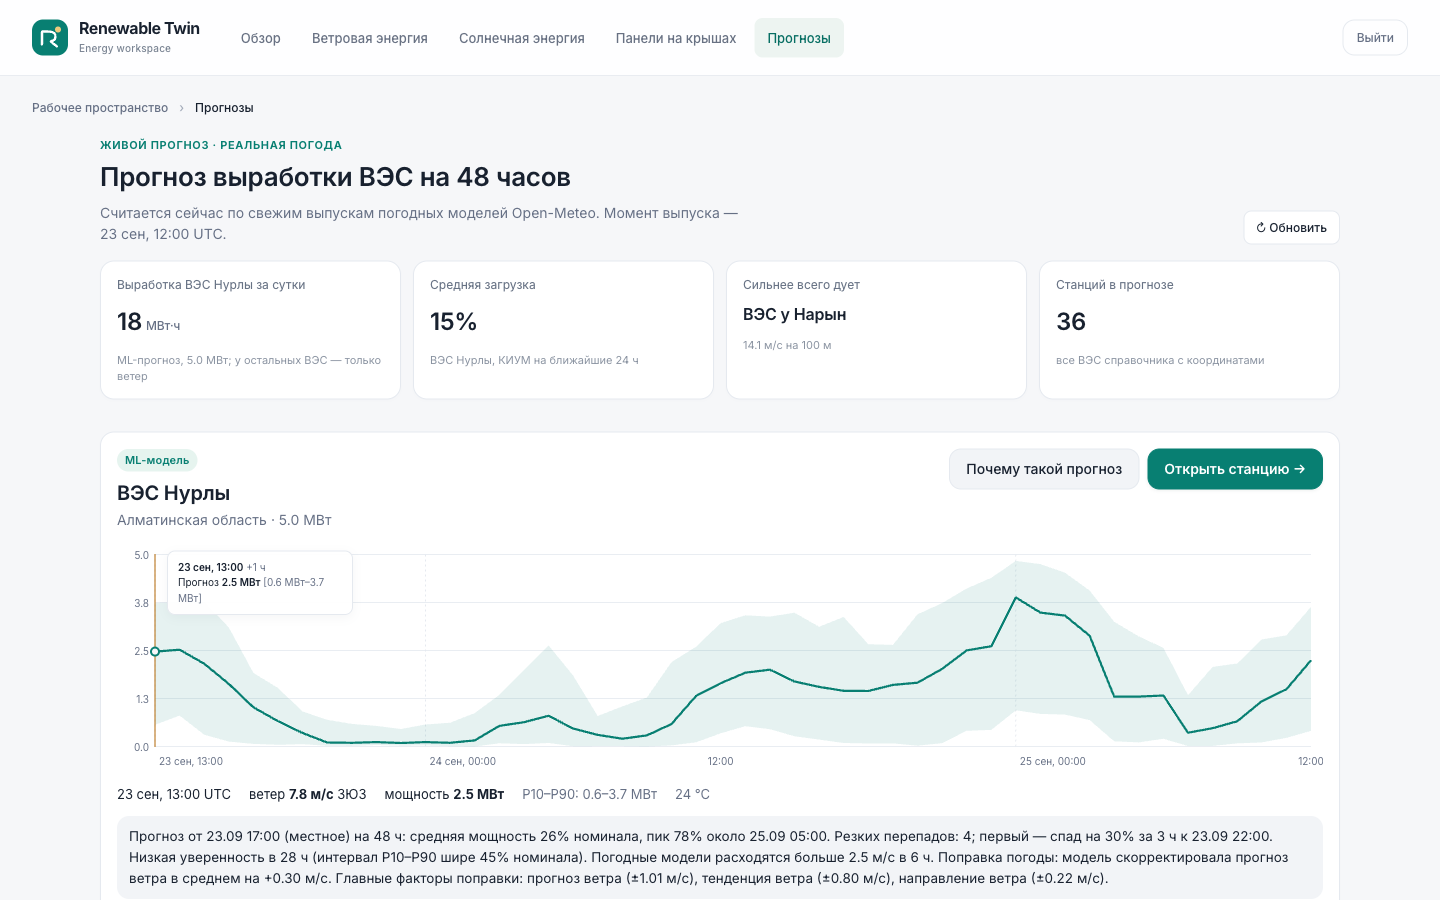The height and width of the screenshot is (900, 1440).
Task: Click the Прогнозы breadcrumb text
Action: coord(224,108)
